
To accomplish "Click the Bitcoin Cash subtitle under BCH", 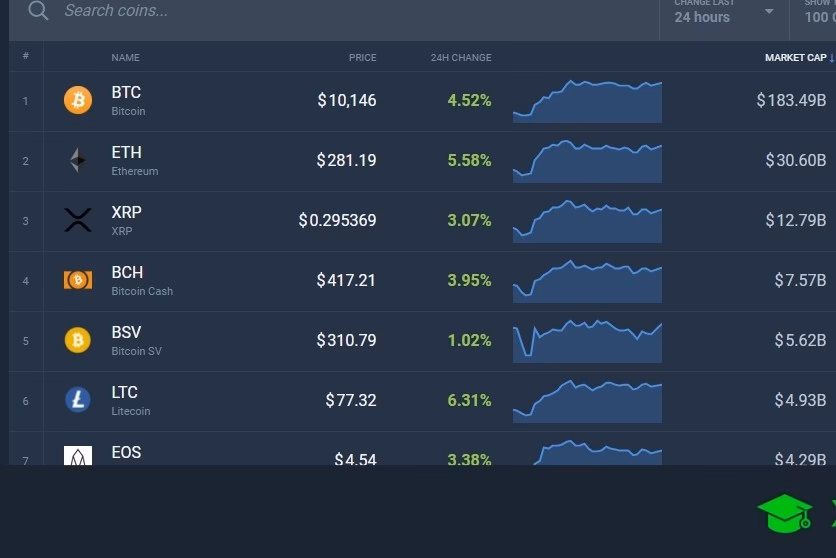I will [142, 291].
